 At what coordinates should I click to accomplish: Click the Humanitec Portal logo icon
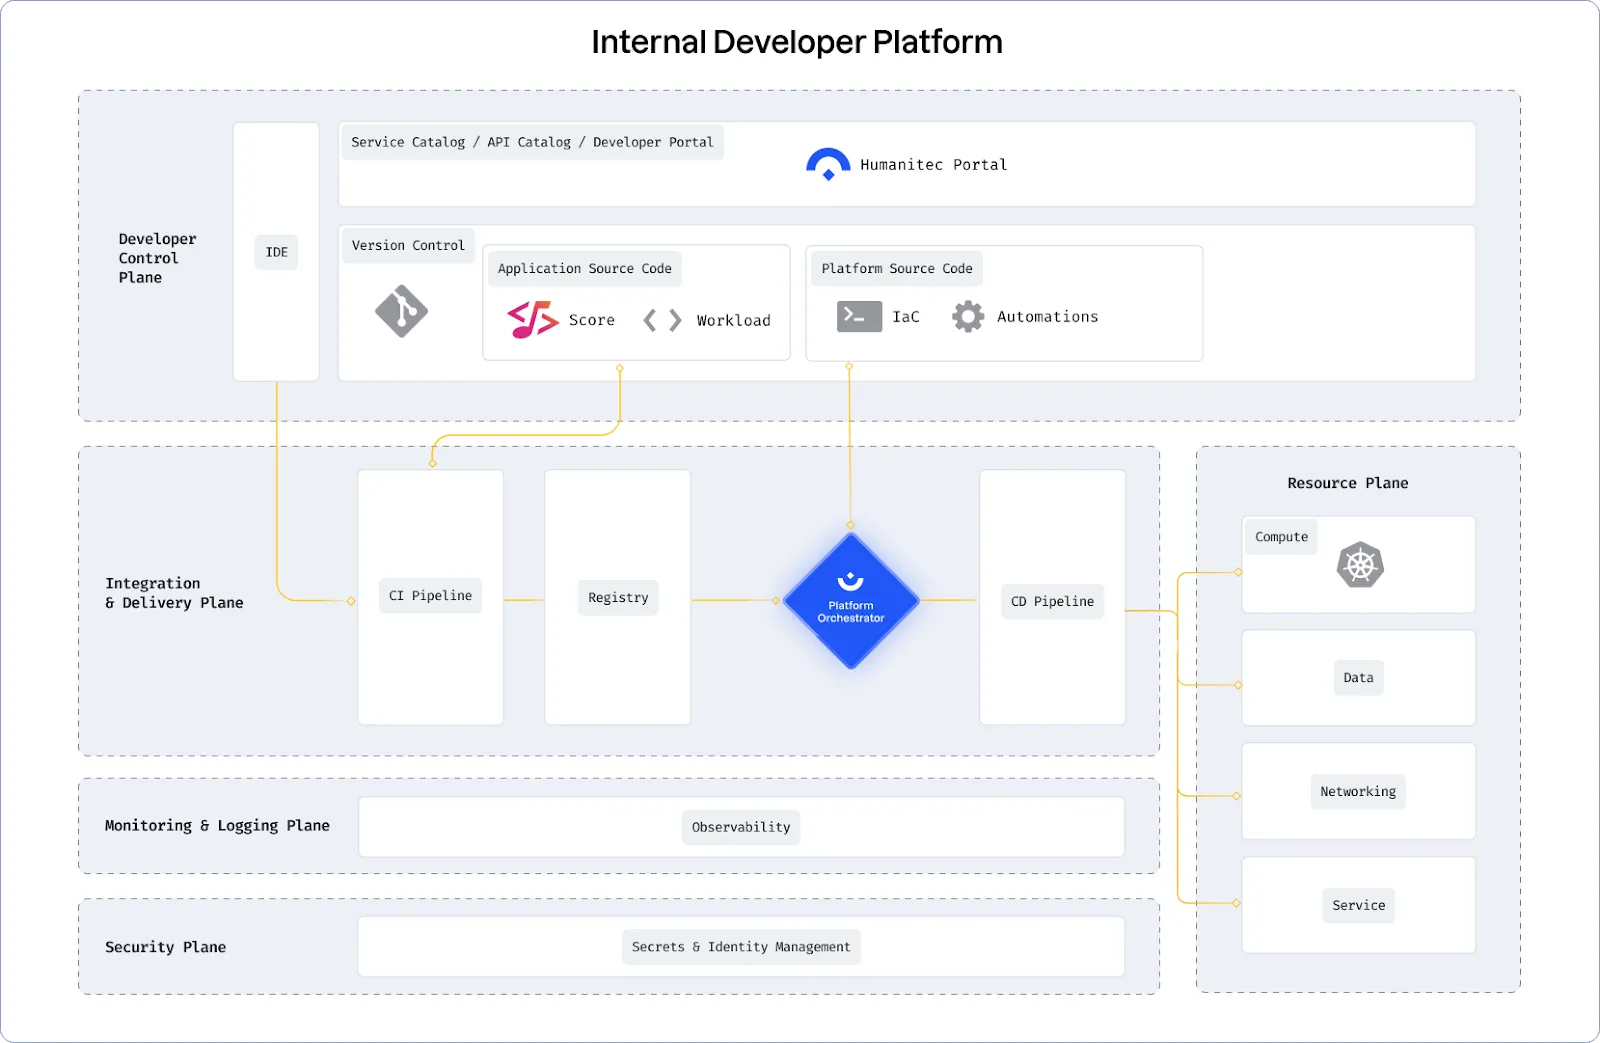828,164
